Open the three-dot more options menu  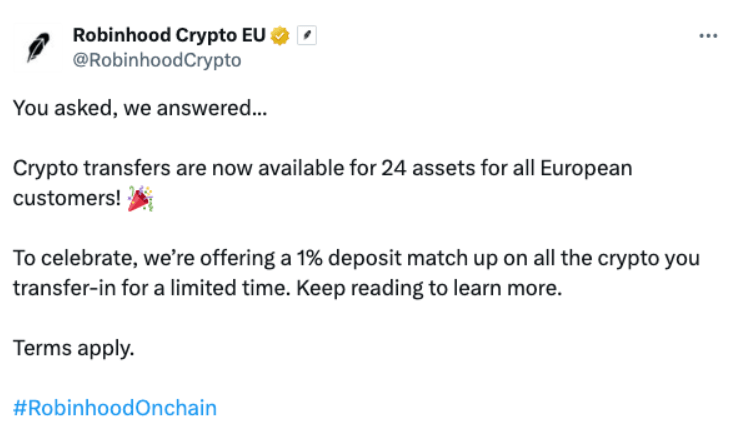[x=708, y=36]
